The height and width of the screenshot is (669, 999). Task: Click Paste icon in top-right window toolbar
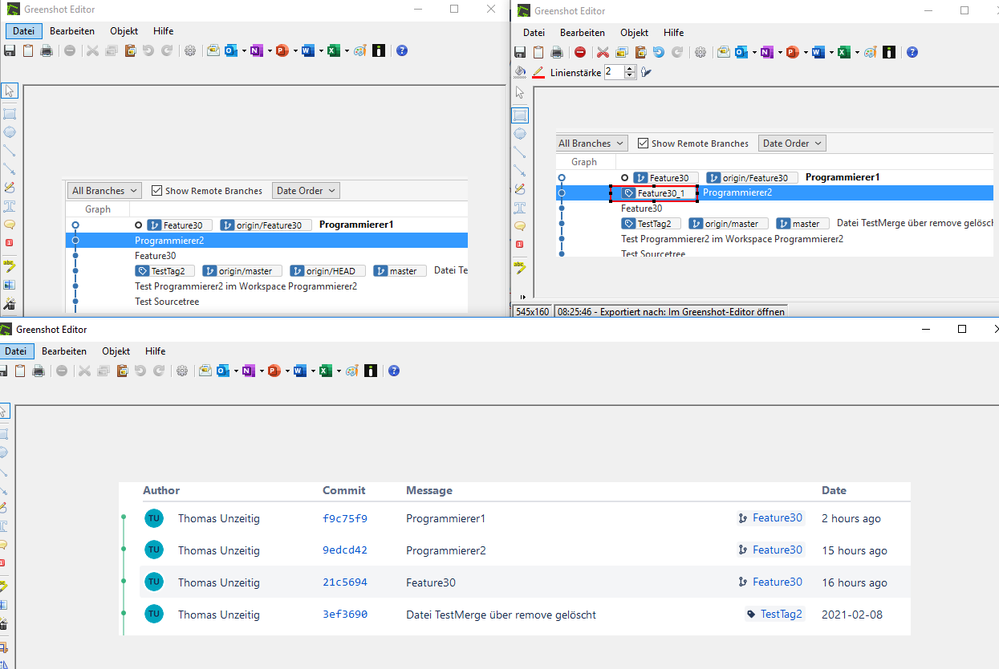[x=640, y=52]
